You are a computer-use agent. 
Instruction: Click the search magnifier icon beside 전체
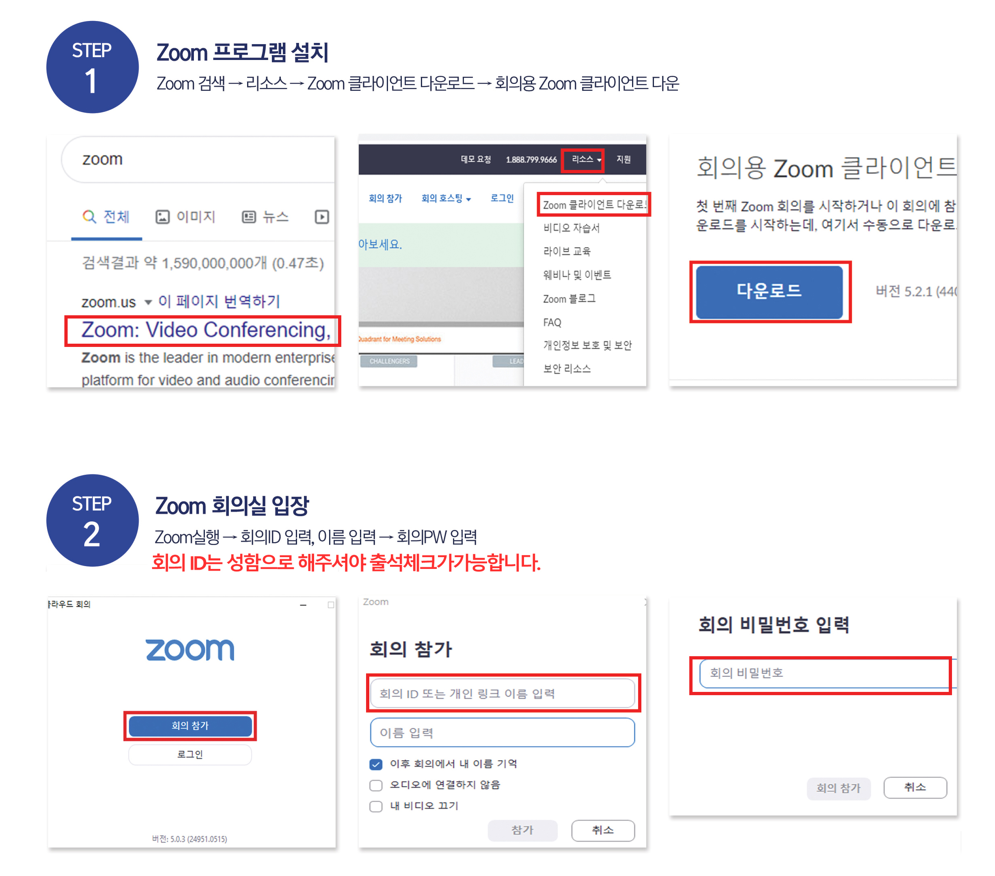coord(89,216)
